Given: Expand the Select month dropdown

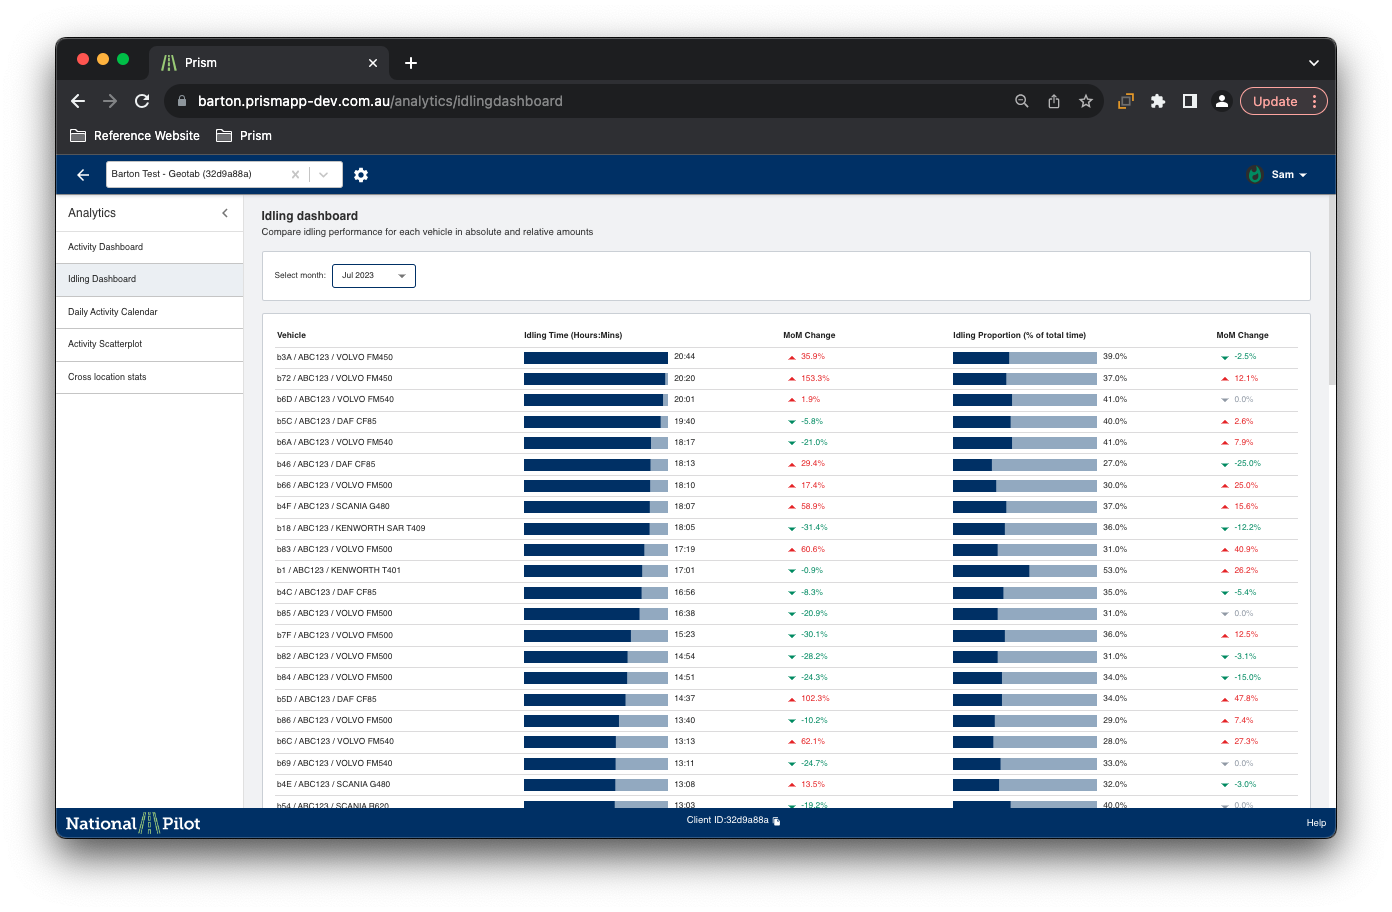Looking at the screenshot, I should point(374,276).
